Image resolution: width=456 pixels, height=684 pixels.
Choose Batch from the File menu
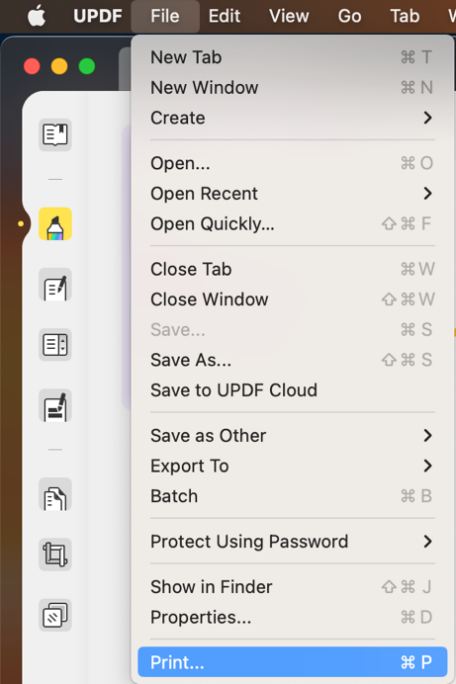coord(292,496)
